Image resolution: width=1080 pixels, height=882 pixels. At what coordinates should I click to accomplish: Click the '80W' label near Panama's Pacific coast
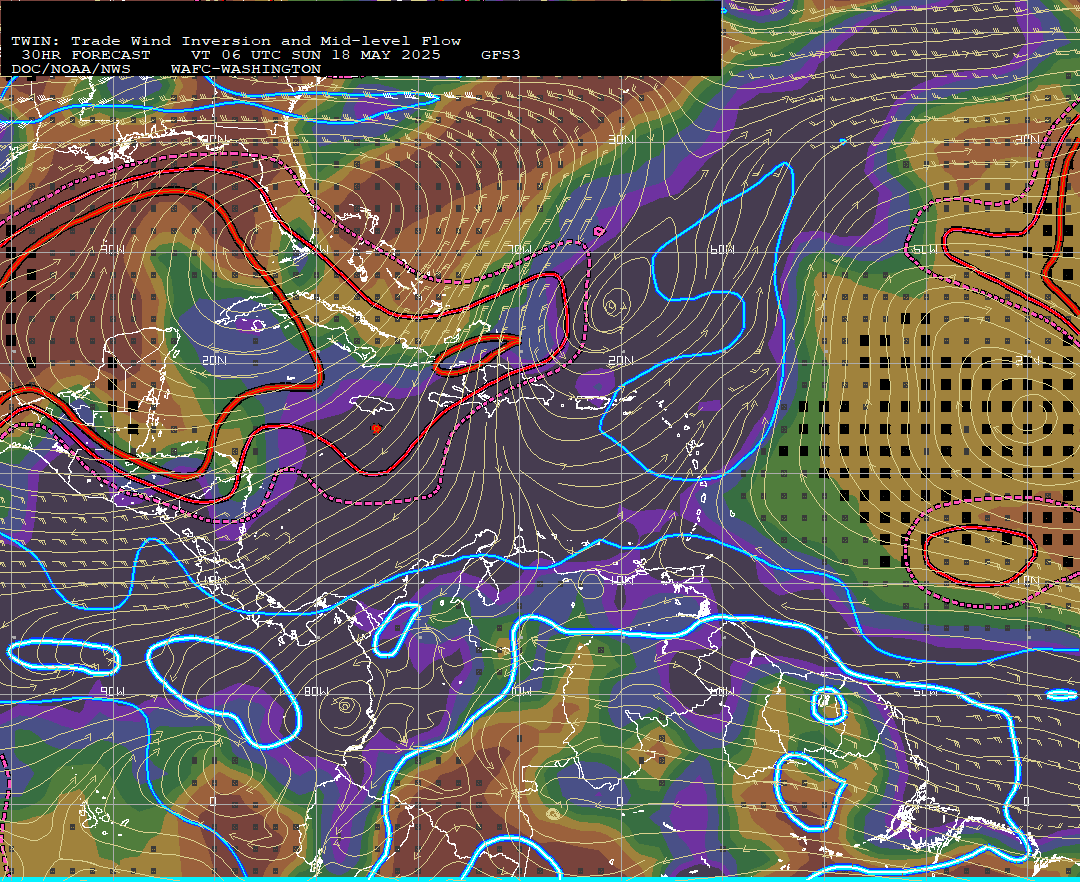pos(316,691)
